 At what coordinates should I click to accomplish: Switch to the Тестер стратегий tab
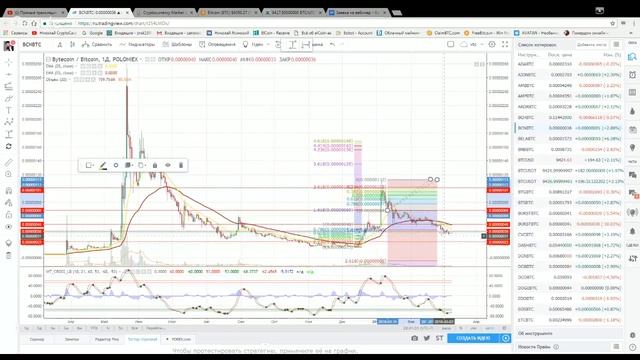point(142,339)
